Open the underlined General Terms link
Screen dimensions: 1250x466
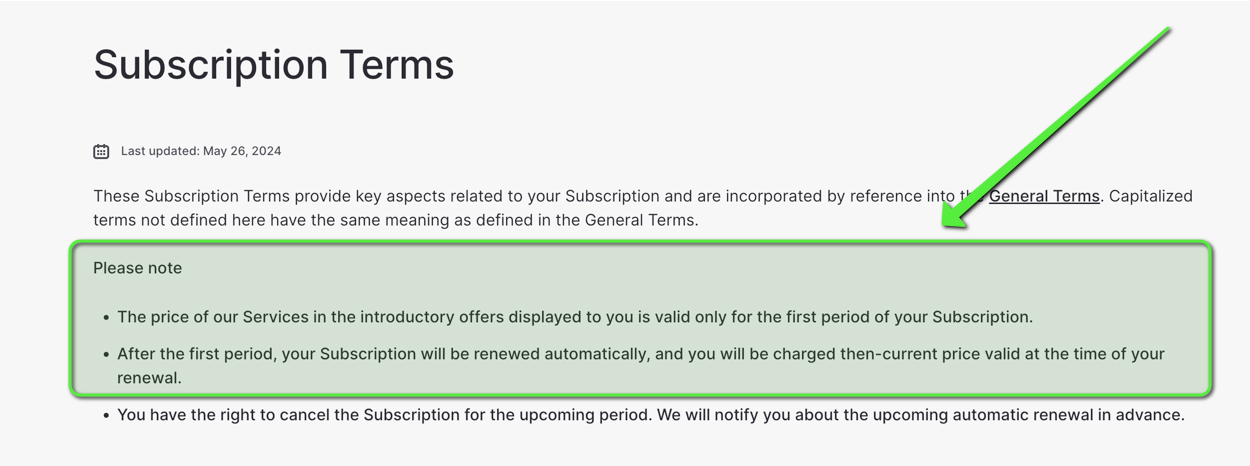click(x=1044, y=196)
